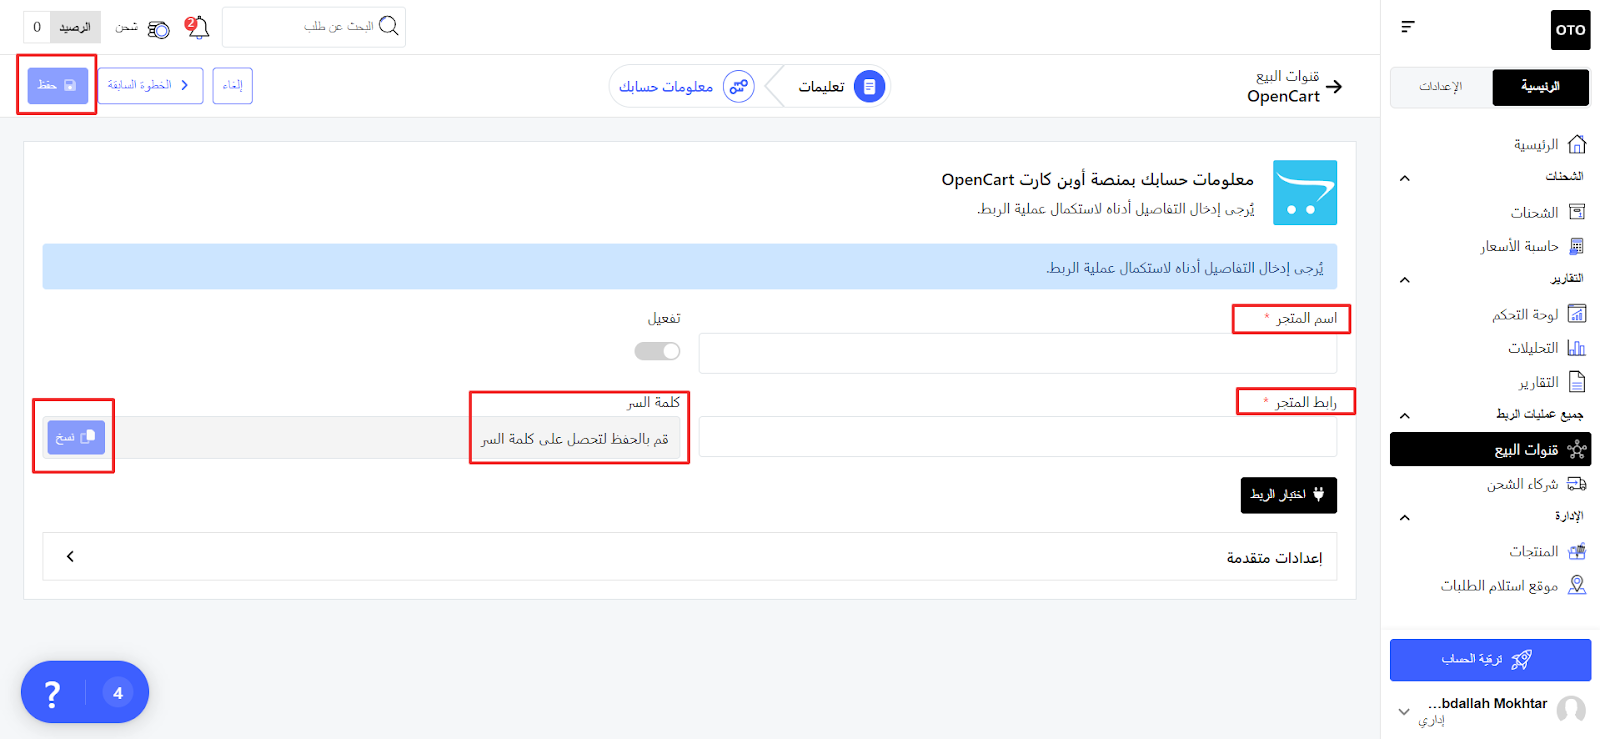Click the reports document icon
Viewport: 1600px width, 739px height.
[1577, 382]
